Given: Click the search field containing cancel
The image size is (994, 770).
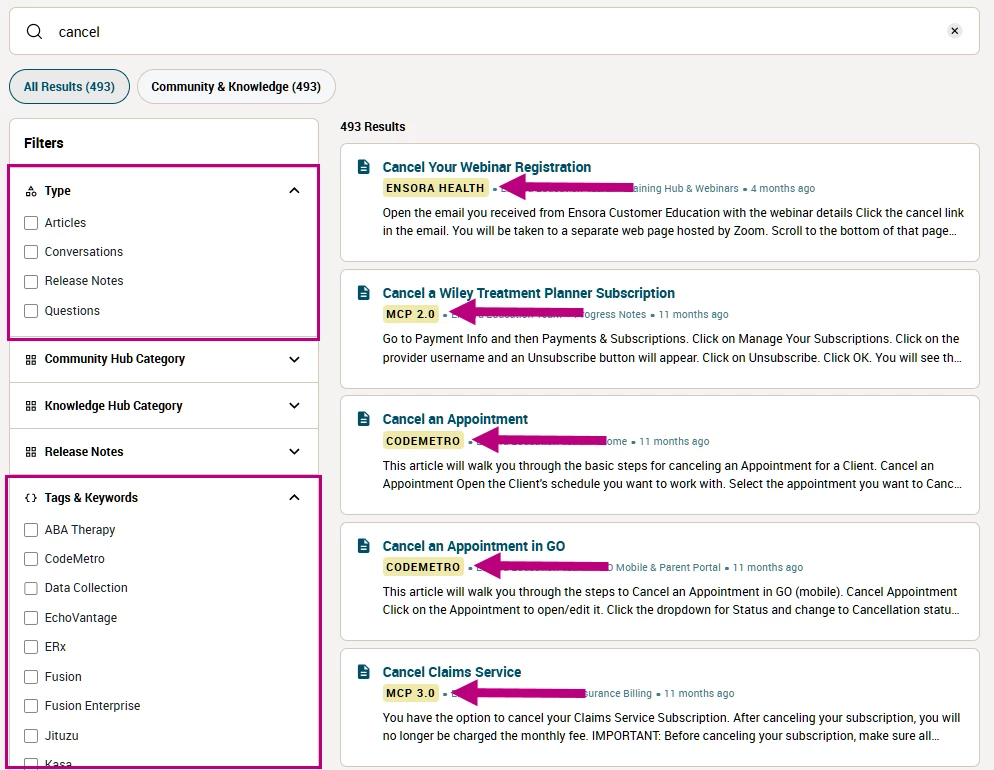Looking at the screenshot, I should click(x=494, y=31).
